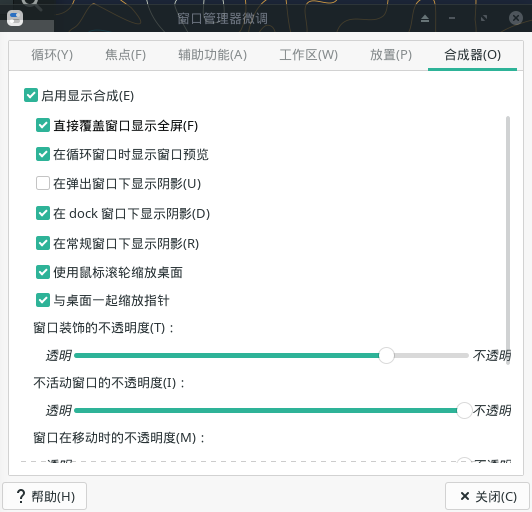Click the X icon on the 关闭 button
This screenshot has height=512, width=532.
point(464,496)
